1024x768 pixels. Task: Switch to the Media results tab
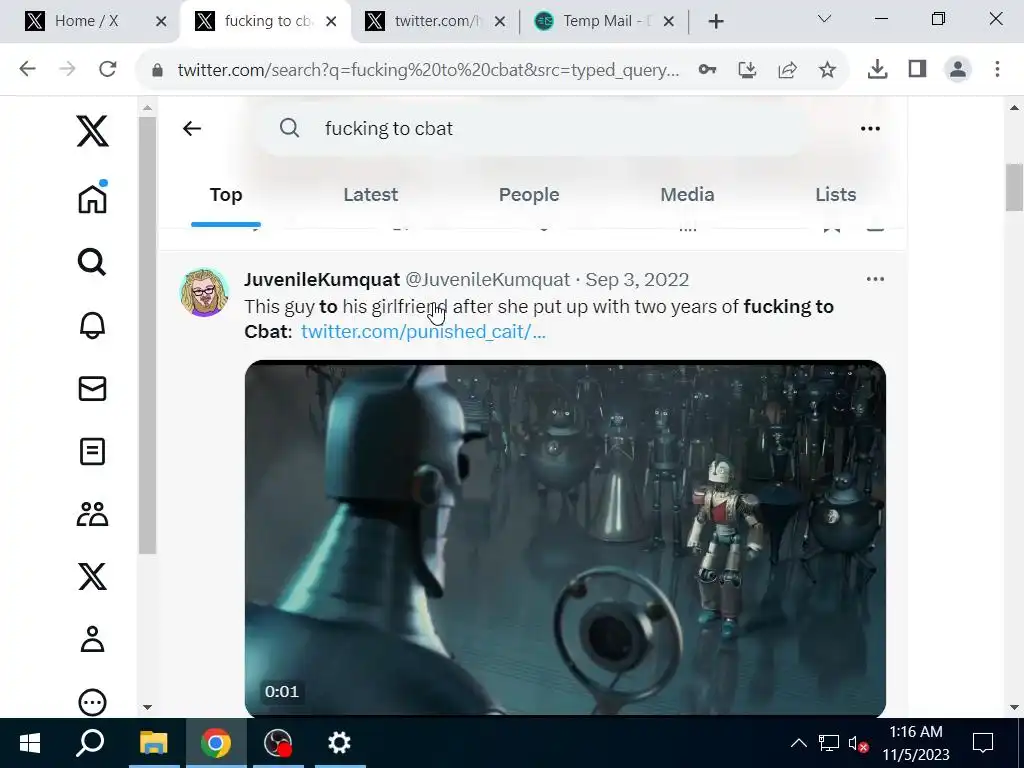point(687,195)
